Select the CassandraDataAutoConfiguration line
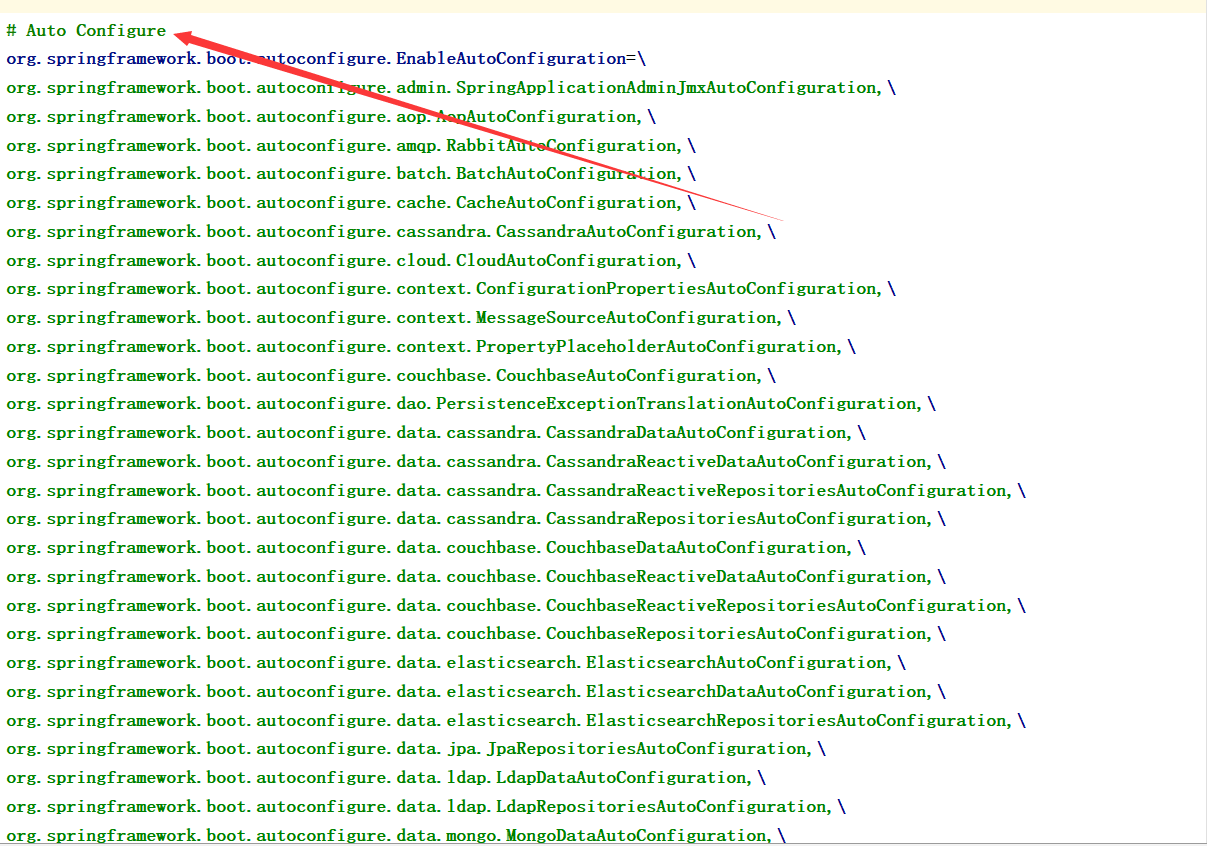This screenshot has height=846, width=1207. [x=436, y=433]
